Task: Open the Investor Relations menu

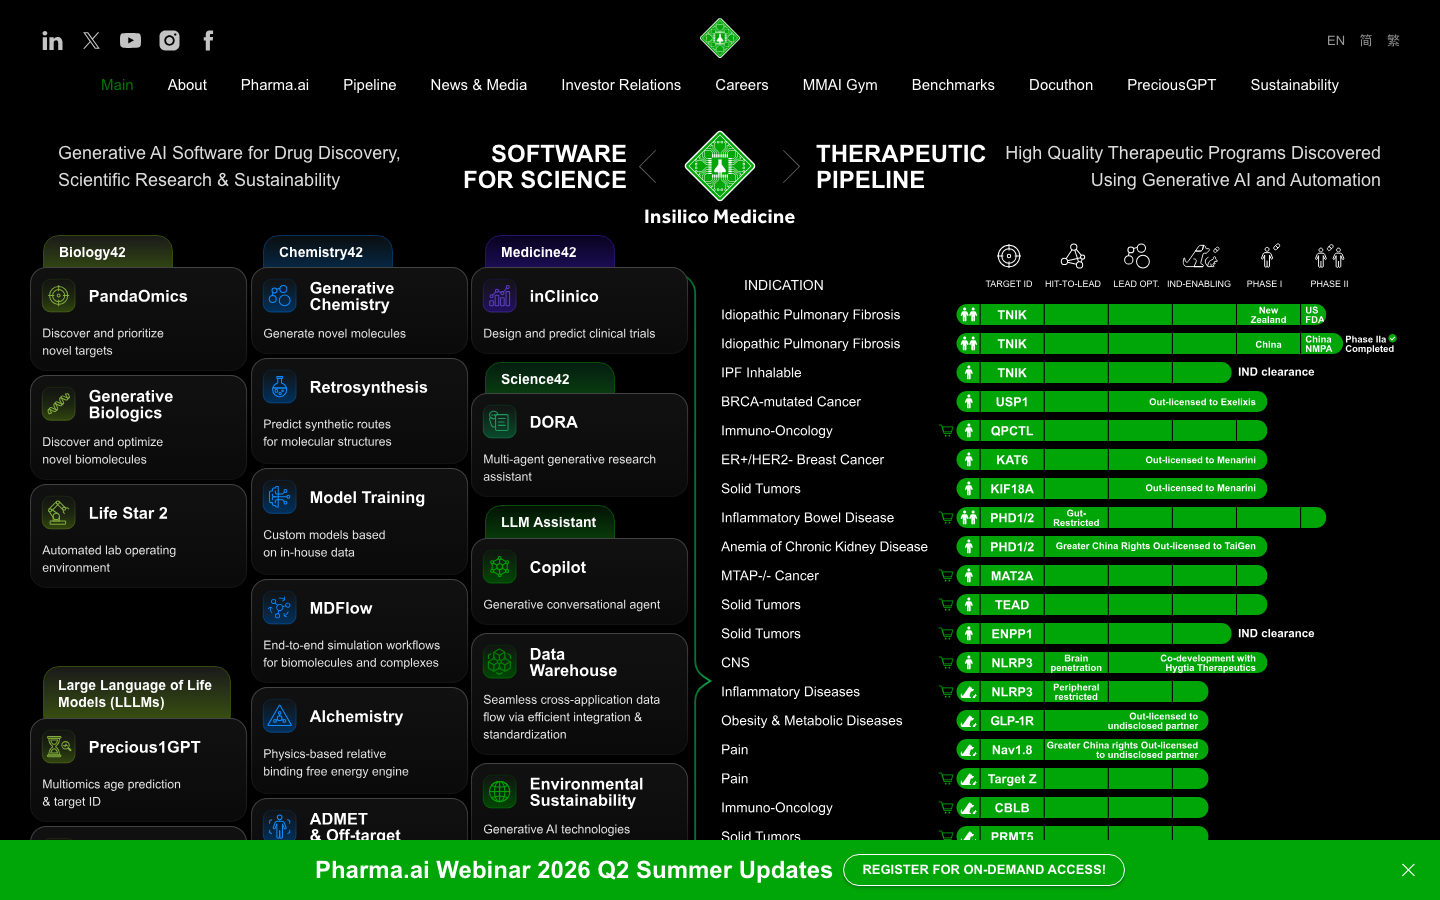Action: click(x=621, y=85)
